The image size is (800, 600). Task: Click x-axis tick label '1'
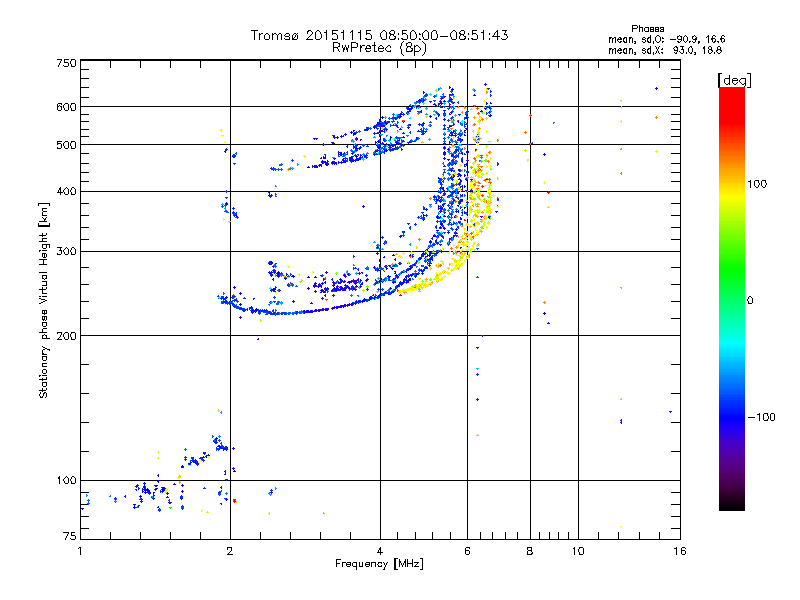(x=80, y=551)
